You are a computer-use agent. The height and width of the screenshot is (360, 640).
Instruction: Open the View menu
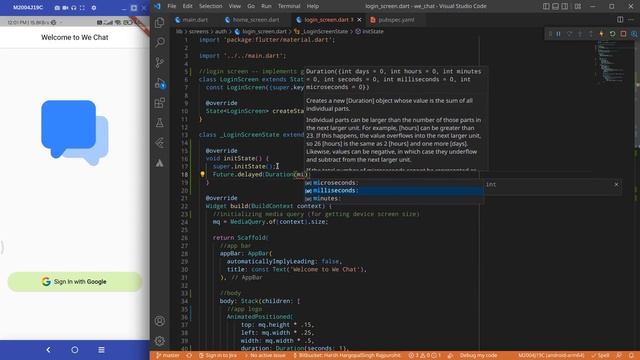pos(235,6)
